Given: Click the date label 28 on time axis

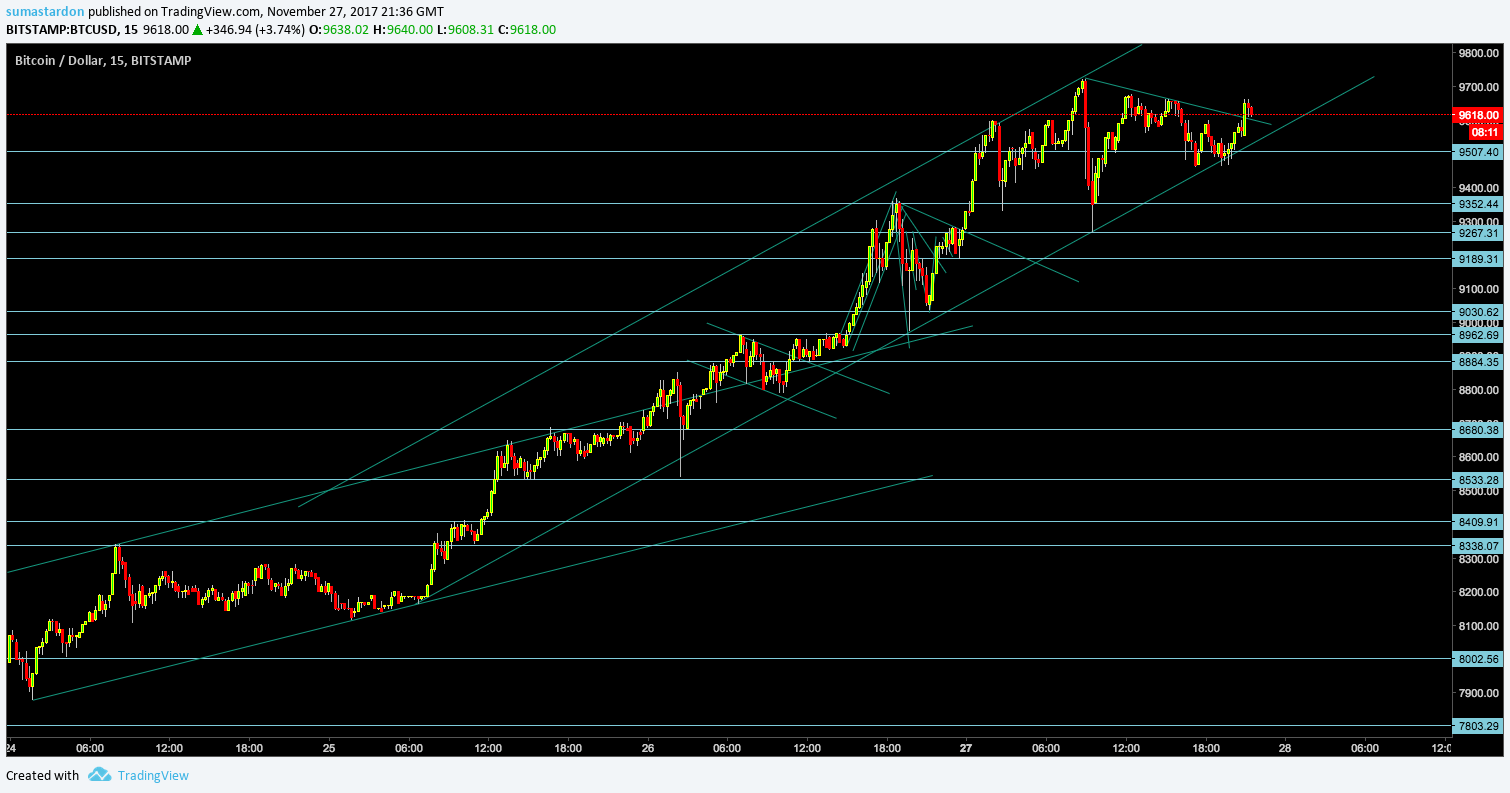Looking at the screenshot, I should 1285,748.
